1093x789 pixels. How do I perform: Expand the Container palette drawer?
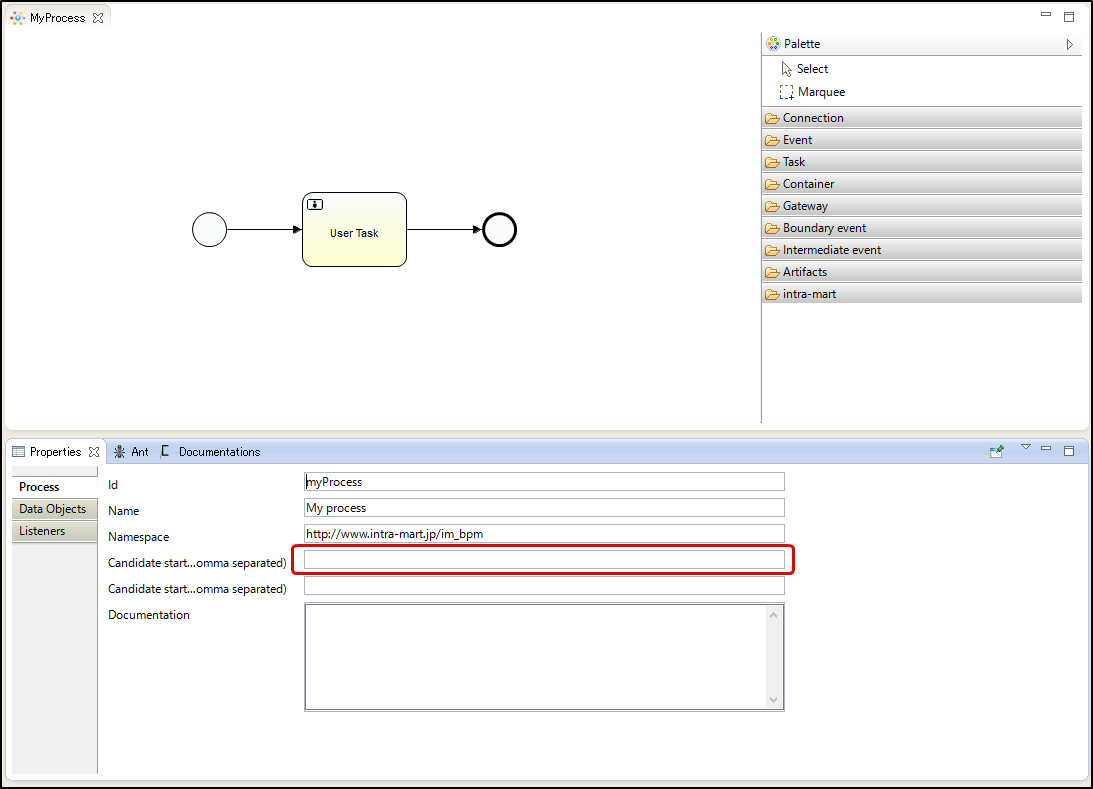point(922,184)
